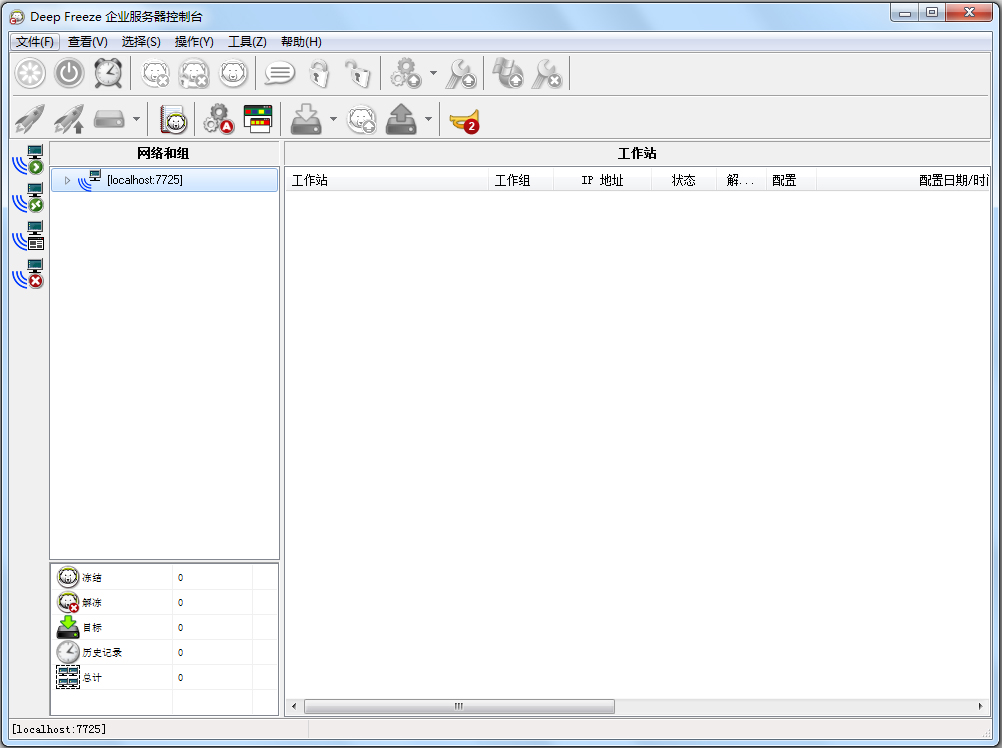Select the 目标 count row
The height and width of the screenshot is (748, 1002).
[x=164, y=627]
